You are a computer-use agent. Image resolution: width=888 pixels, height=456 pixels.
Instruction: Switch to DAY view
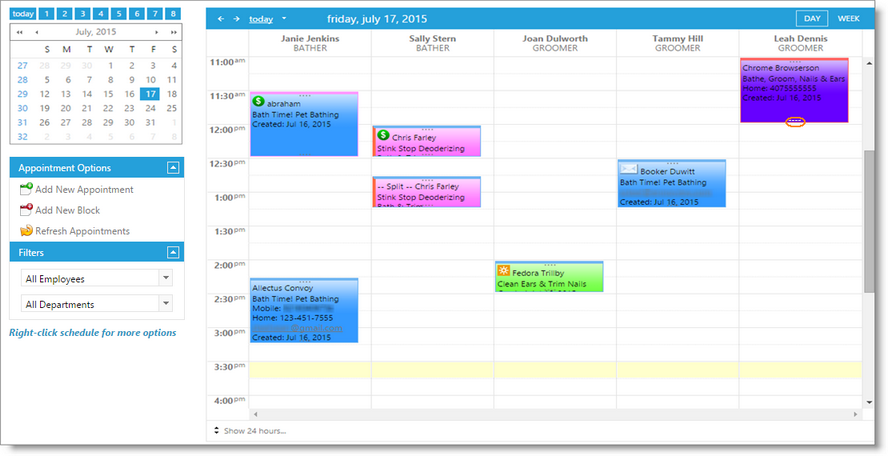812,19
